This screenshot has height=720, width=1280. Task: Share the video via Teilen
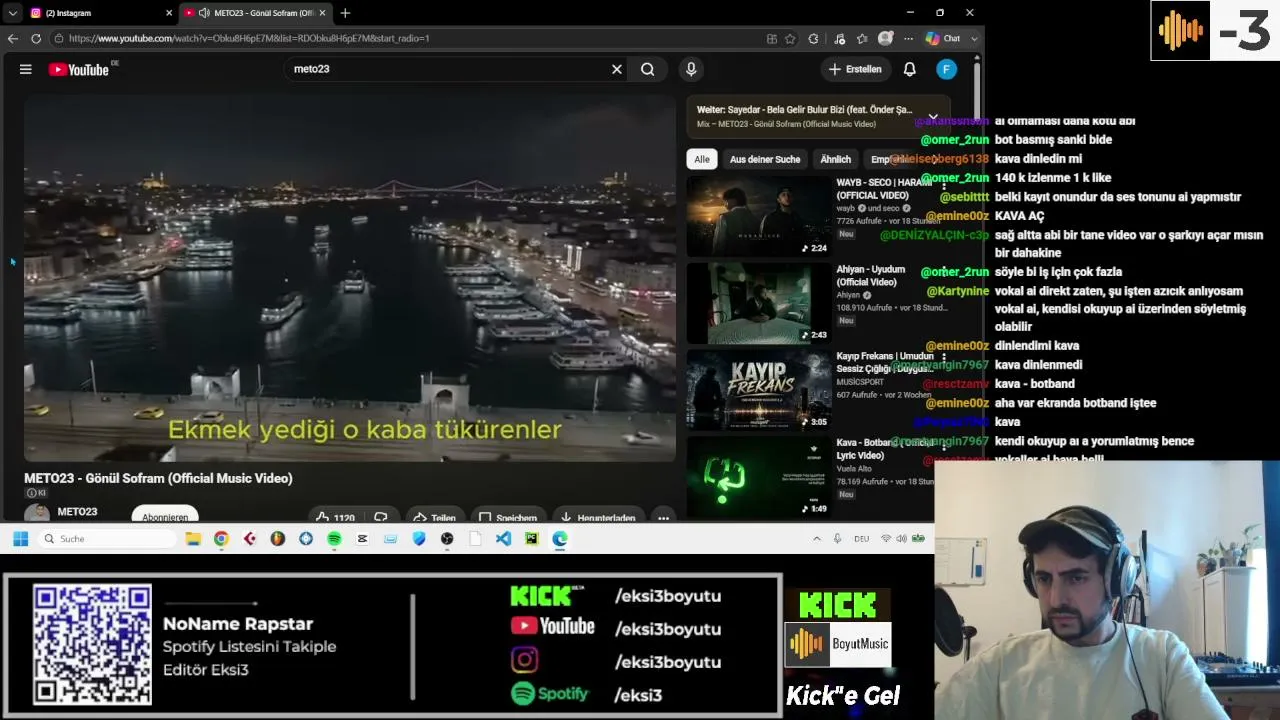pyautogui.click(x=435, y=516)
